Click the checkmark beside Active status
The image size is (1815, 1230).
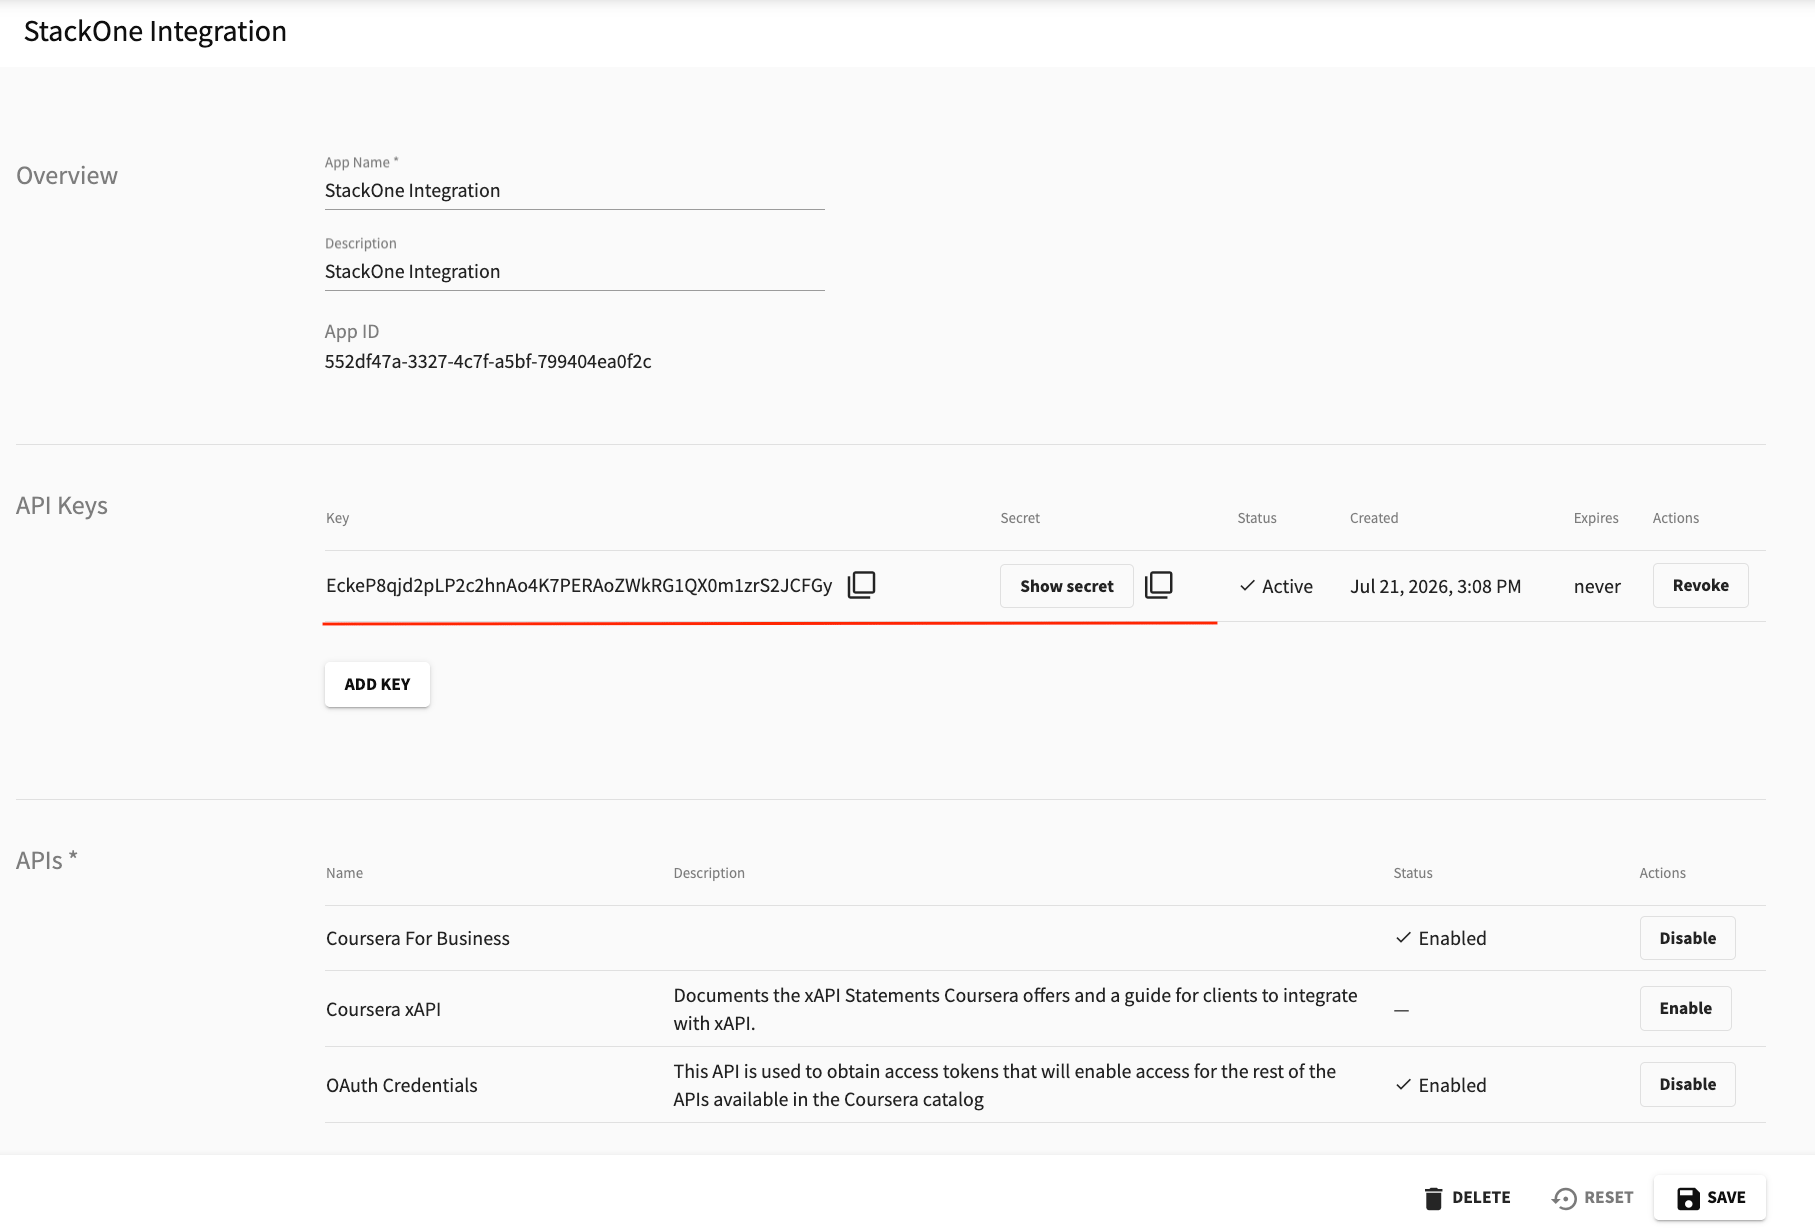1247,586
